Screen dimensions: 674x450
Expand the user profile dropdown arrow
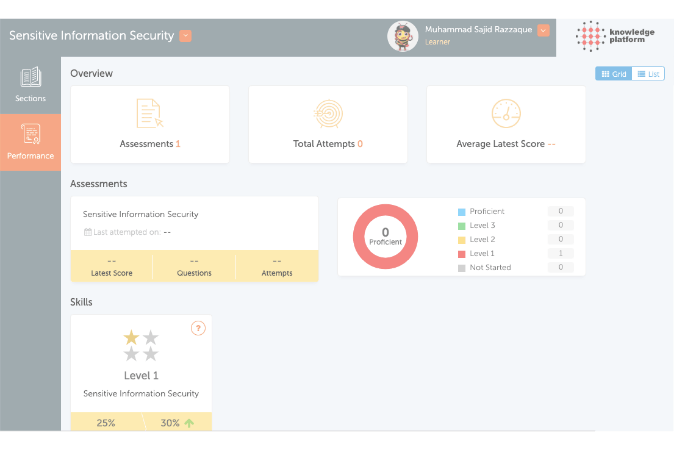(x=543, y=30)
